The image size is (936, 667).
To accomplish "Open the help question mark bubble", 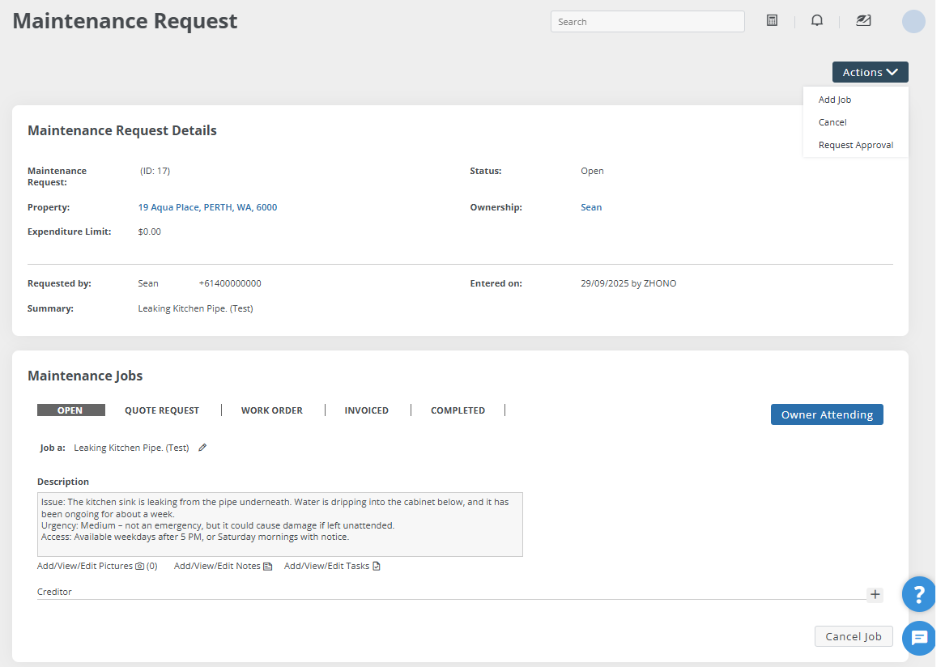I will pos(918,594).
